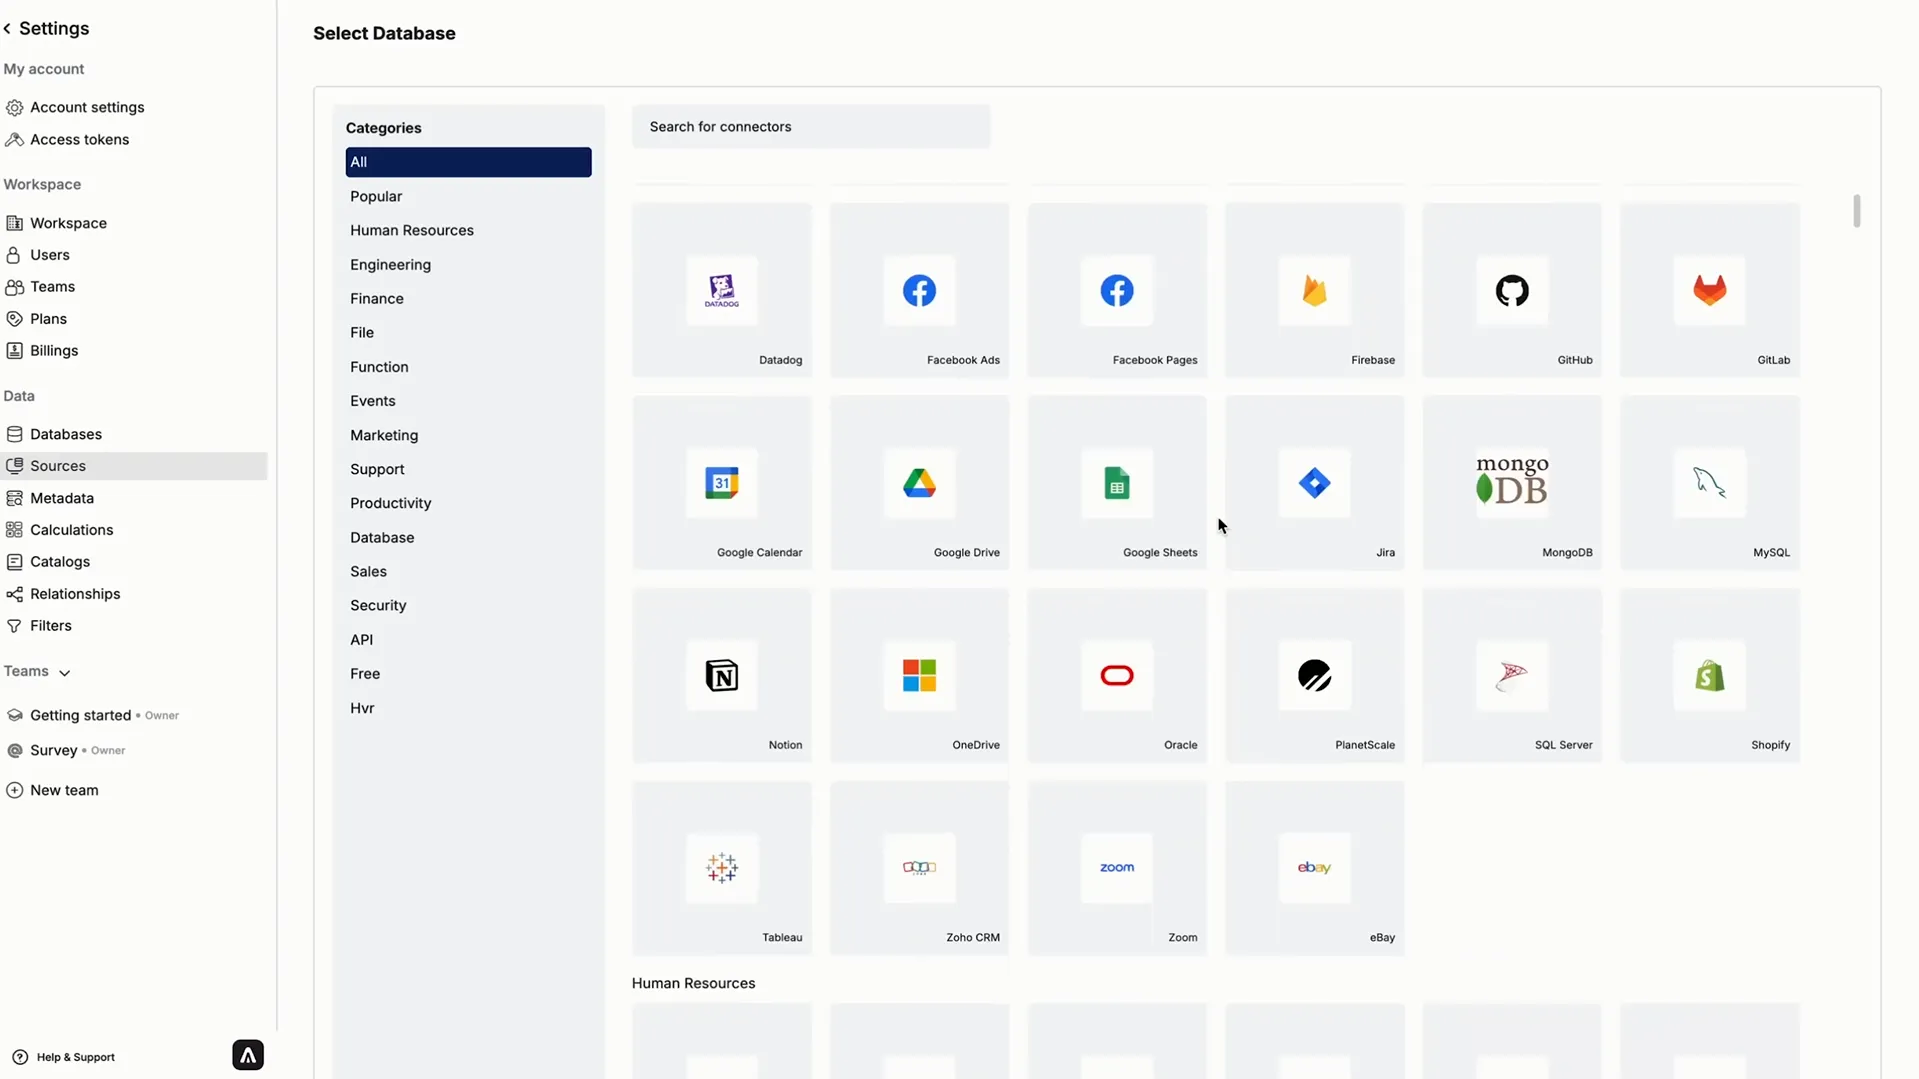The width and height of the screenshot is (1919, 1079).
Task: Collapse the Teams section chevron
Action: [64, 673]
